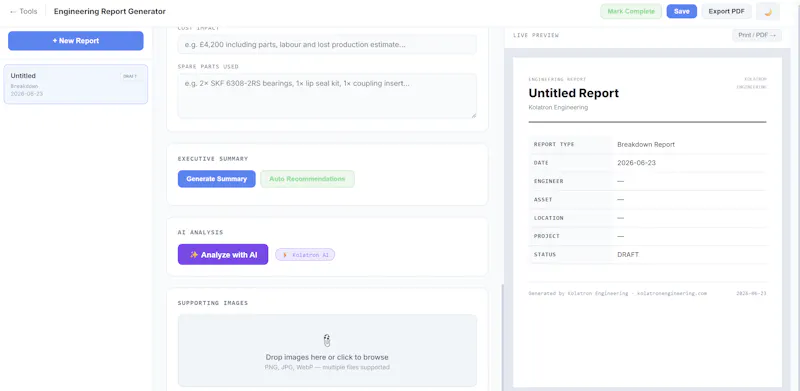Click the DRAFT status value in preview
Image resolution: width=800 pixels, height=391 pixels.
pyautogui.click(x=628, y=255)
